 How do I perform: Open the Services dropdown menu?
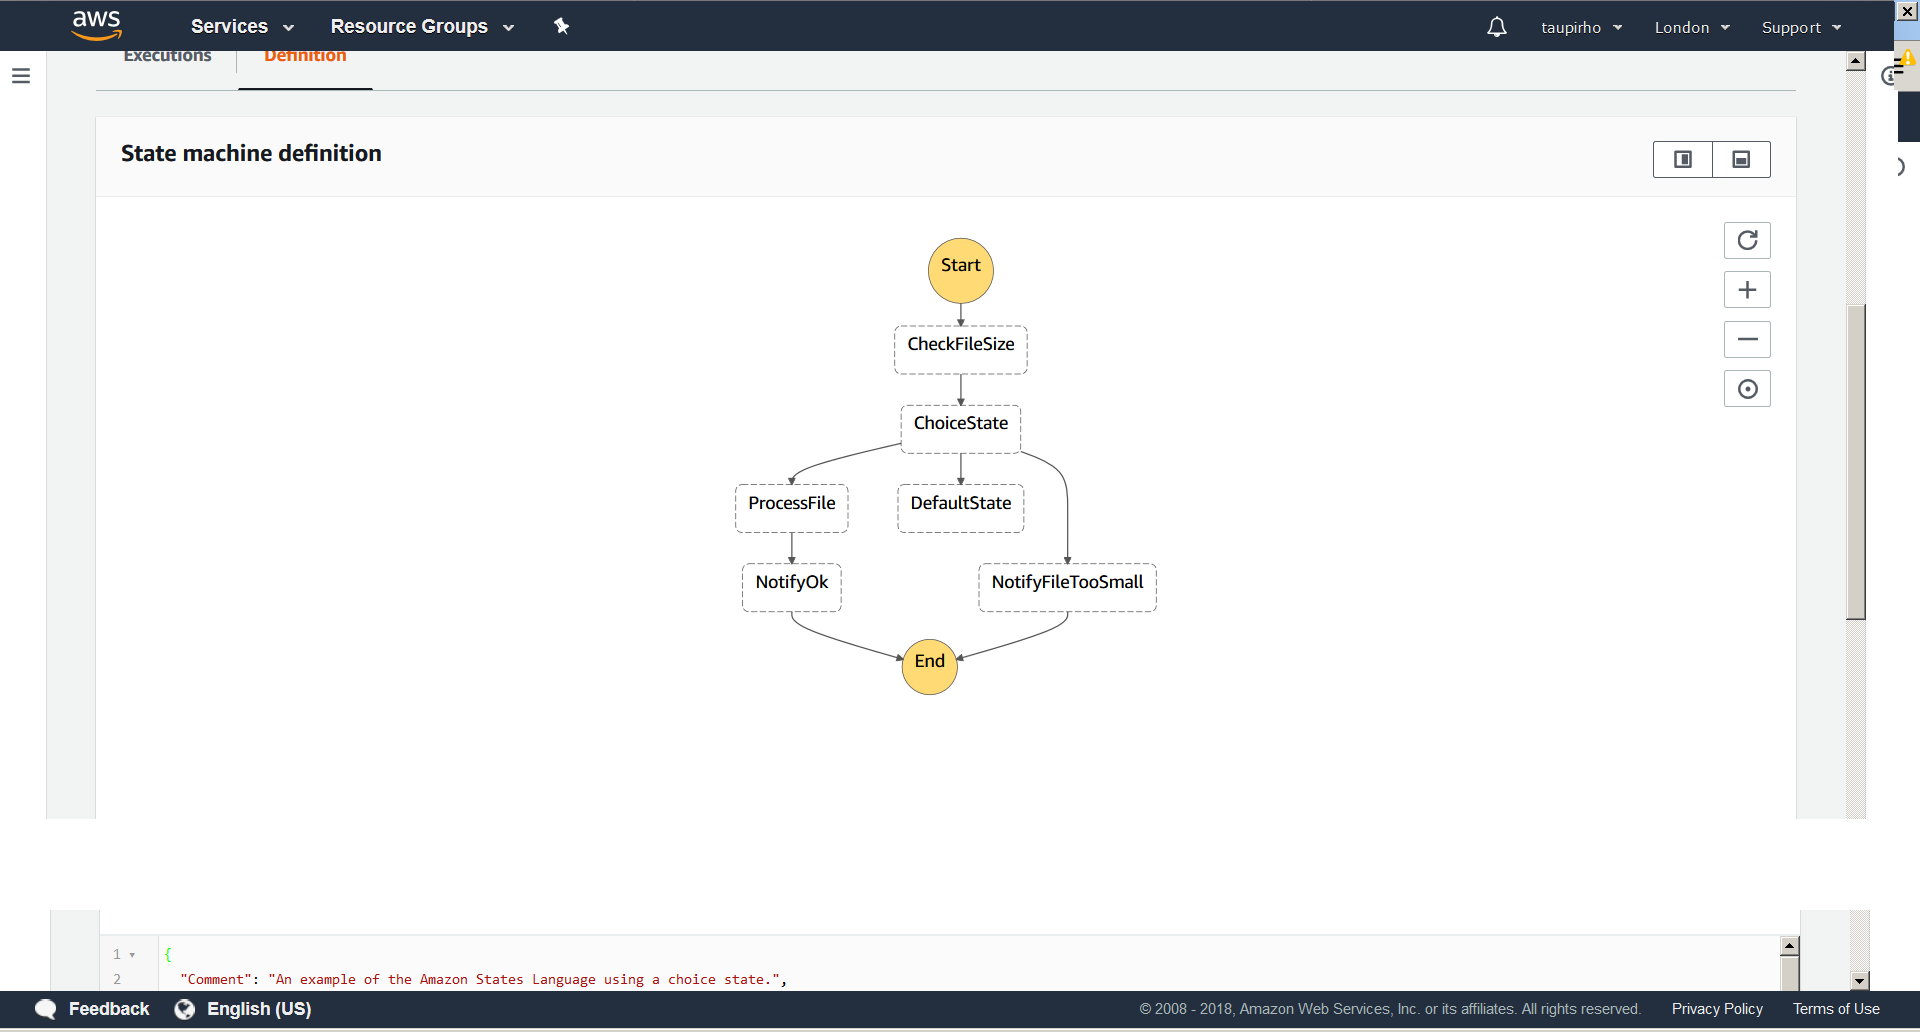(x=242, y=27)
